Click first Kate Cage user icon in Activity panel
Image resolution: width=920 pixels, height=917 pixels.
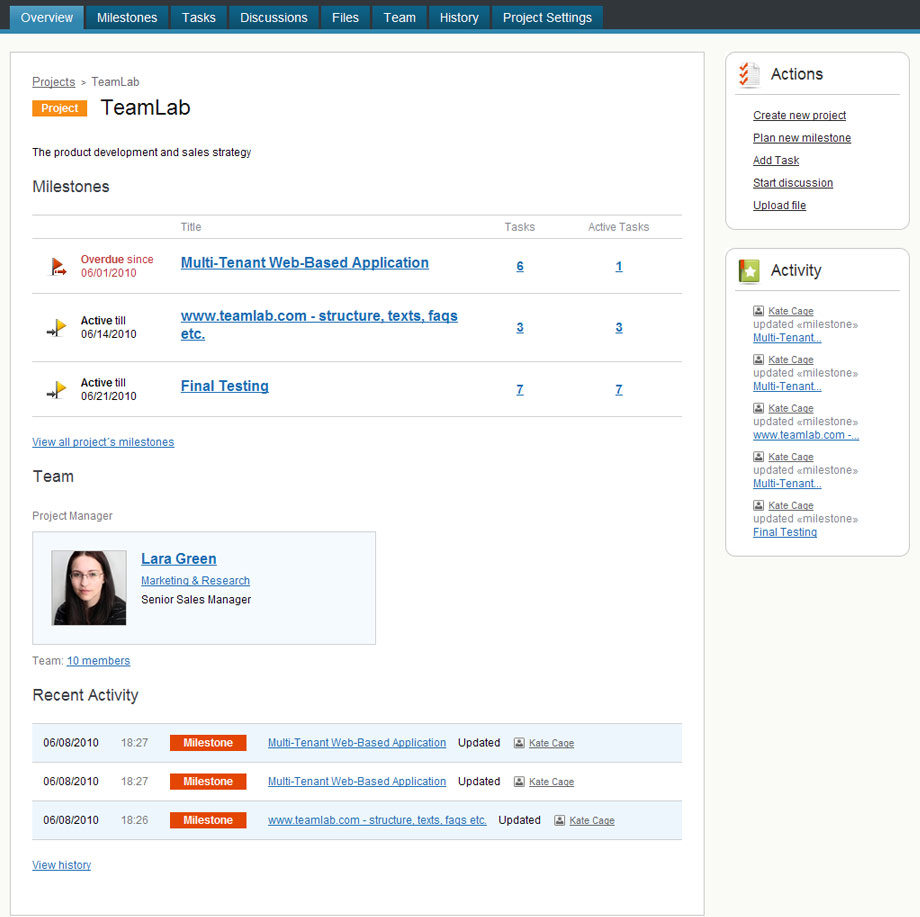[759, 311]
